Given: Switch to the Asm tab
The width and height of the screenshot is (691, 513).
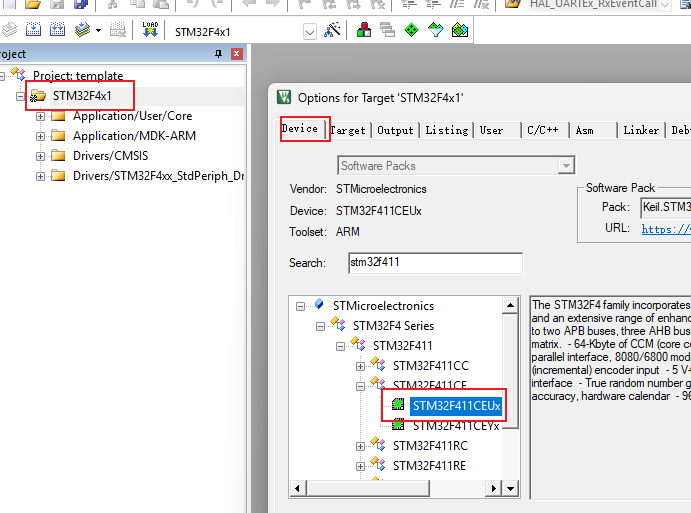Looking at the screenshot, I should coord(592,130).
